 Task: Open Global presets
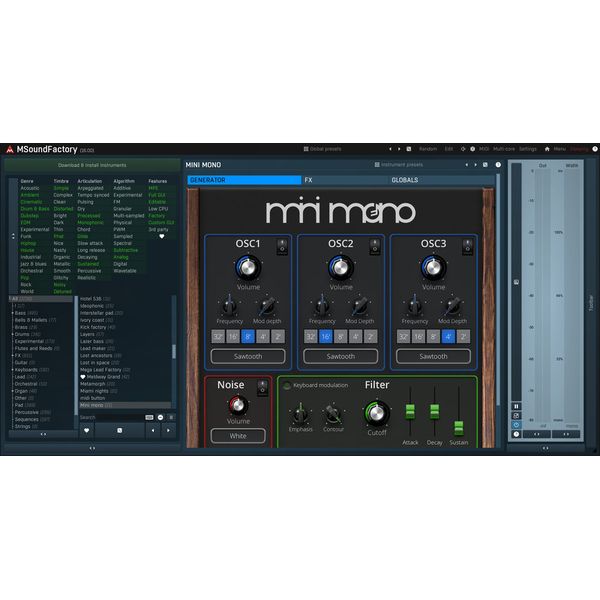(325, 149)
